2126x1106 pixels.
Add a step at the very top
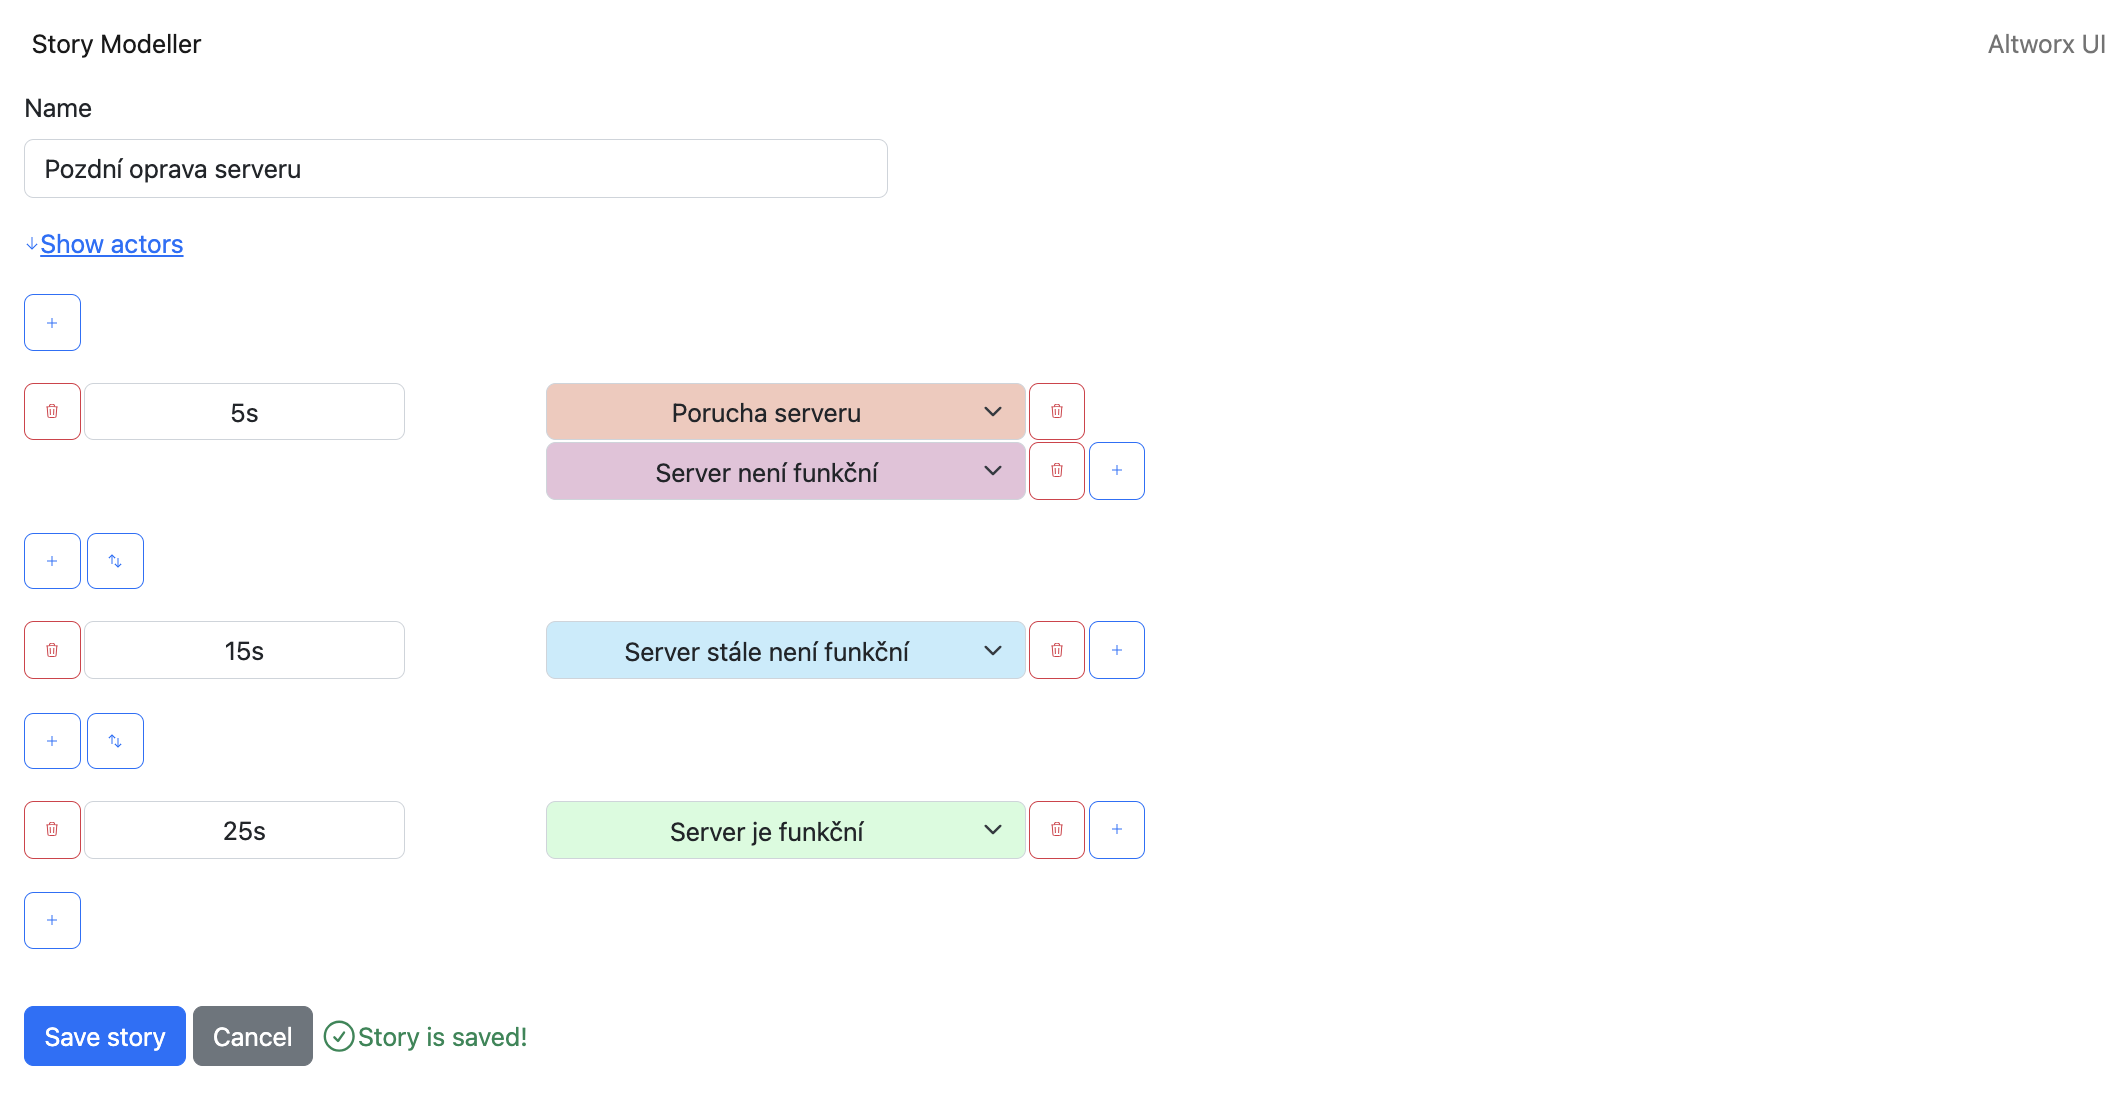pos(52,323)
